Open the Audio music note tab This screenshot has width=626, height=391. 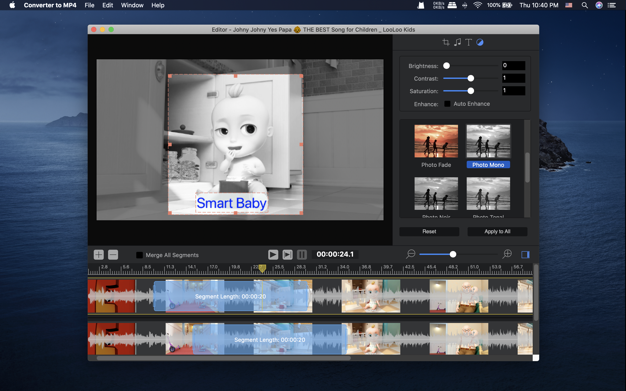(458, 42)
